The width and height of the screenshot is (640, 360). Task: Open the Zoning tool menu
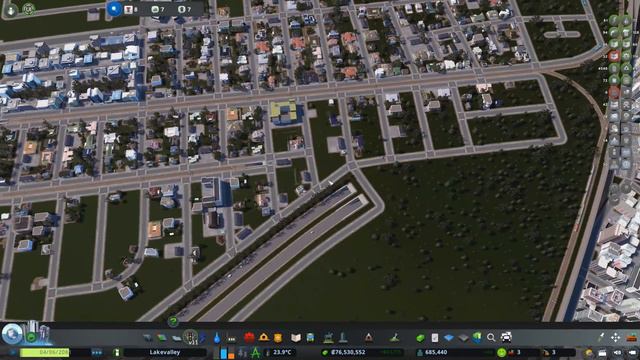(x=162, y=338)
